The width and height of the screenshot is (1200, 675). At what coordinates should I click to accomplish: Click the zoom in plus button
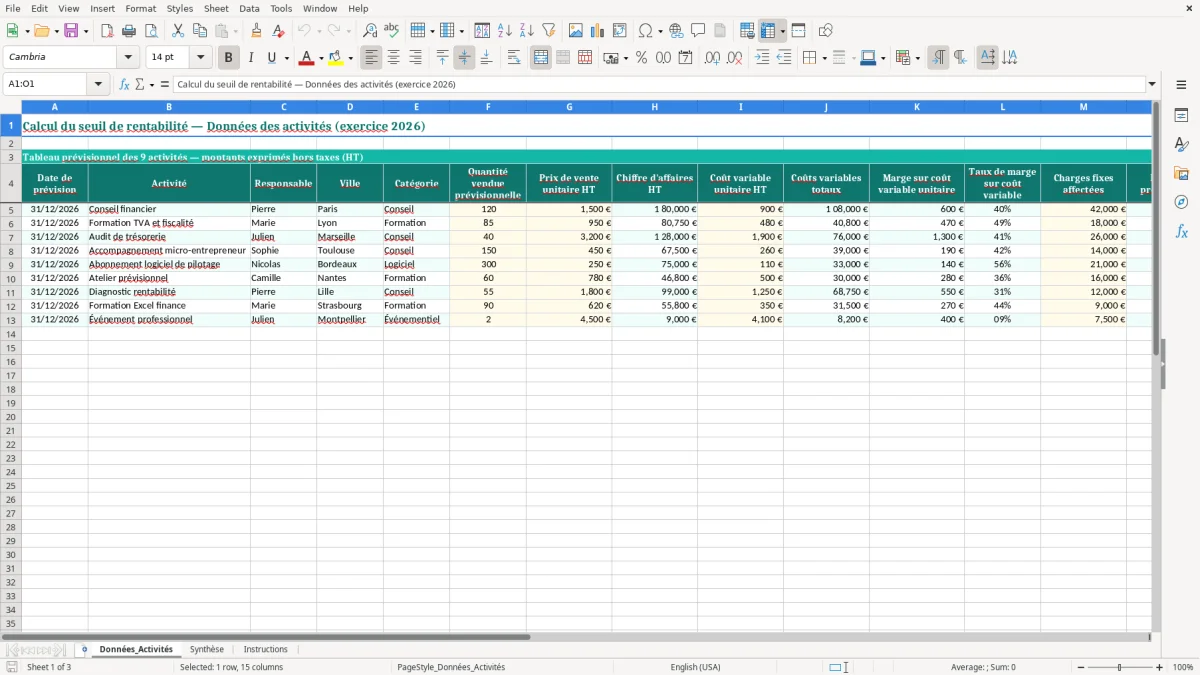point(1160,667)
